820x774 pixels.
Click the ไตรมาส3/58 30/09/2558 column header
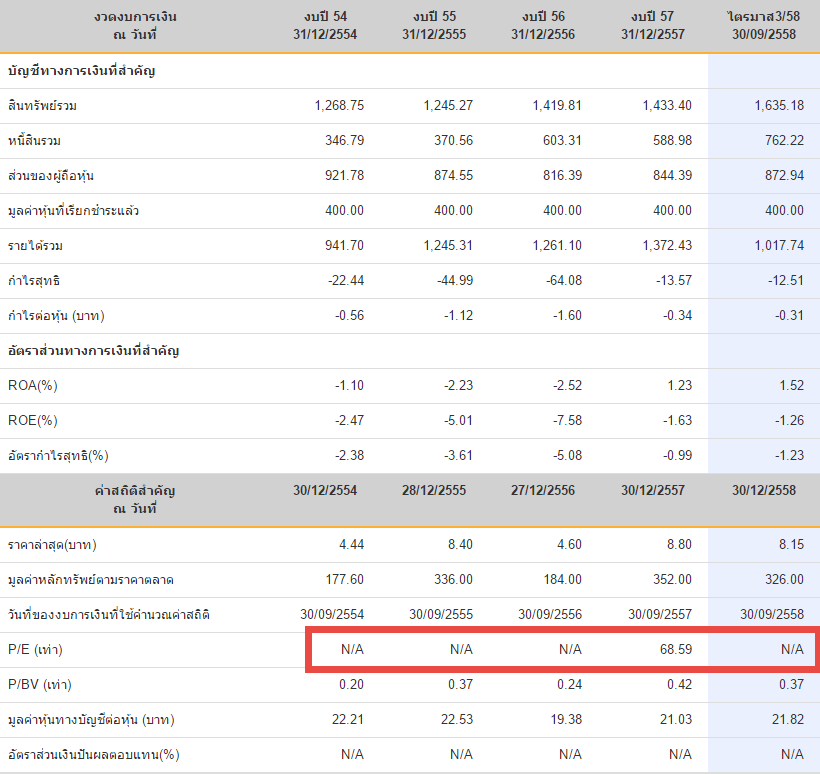[764, 26]
